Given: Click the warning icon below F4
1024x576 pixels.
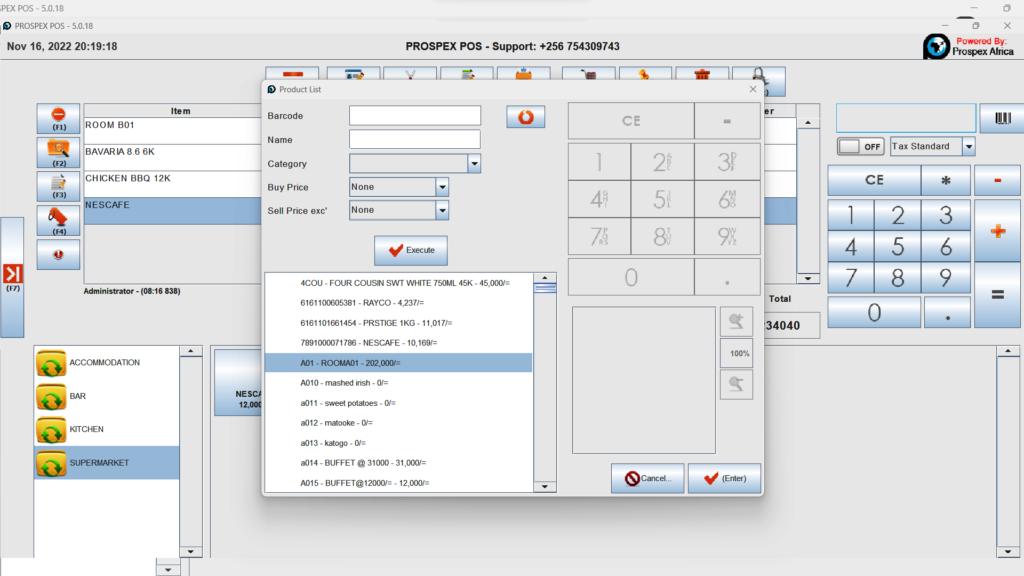Looking at the screenshot, I should pos(58,254).
